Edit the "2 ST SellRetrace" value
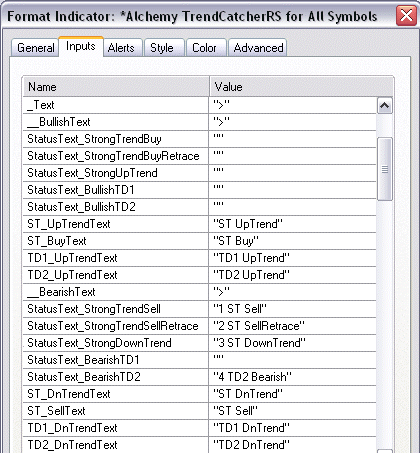 point(293,326)
